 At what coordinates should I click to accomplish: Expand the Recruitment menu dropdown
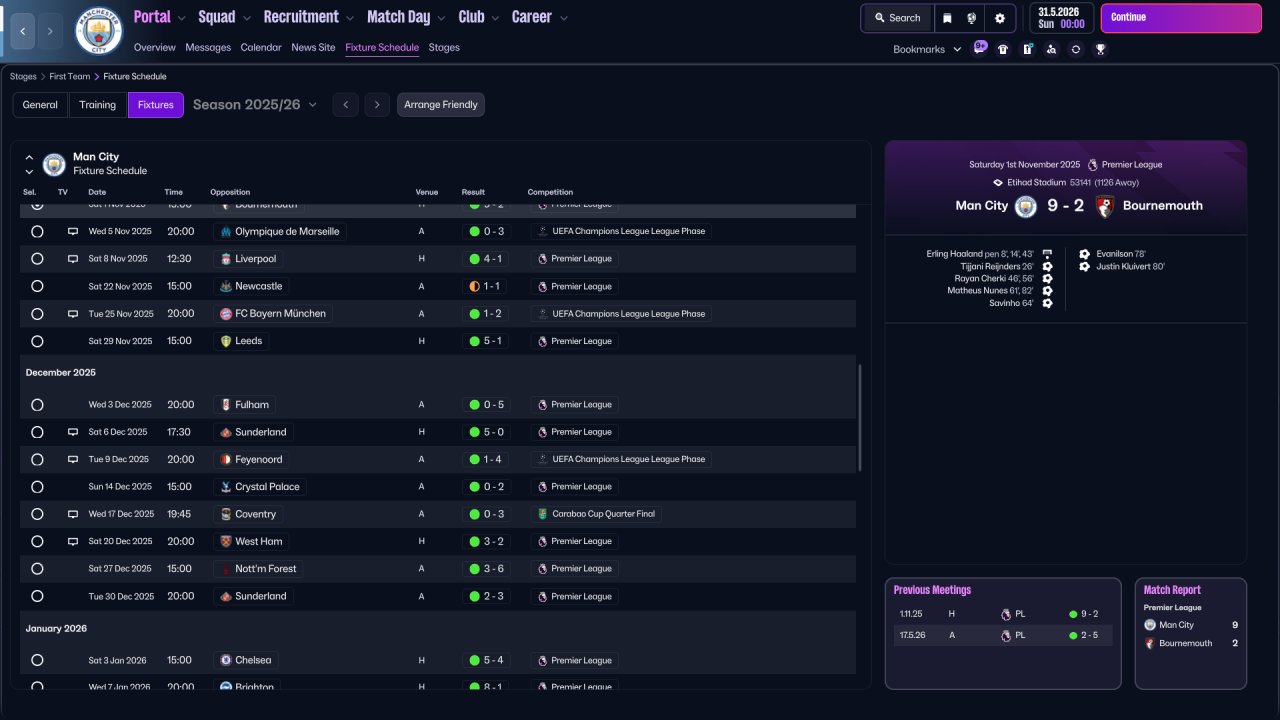coord(349,18)
